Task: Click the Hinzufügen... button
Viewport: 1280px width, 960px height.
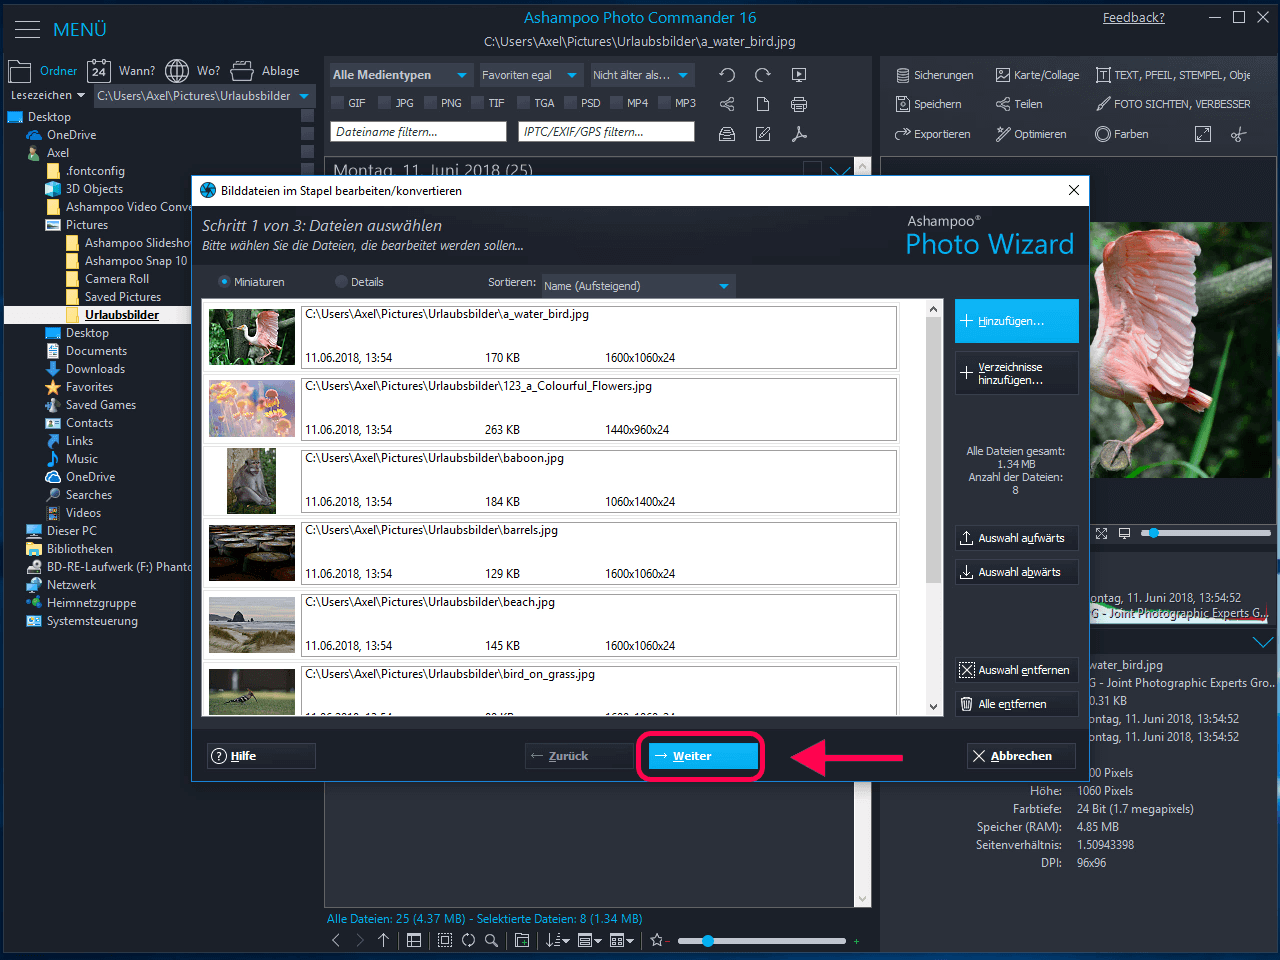Action: pyautogui.click(x=1017, y=321)
